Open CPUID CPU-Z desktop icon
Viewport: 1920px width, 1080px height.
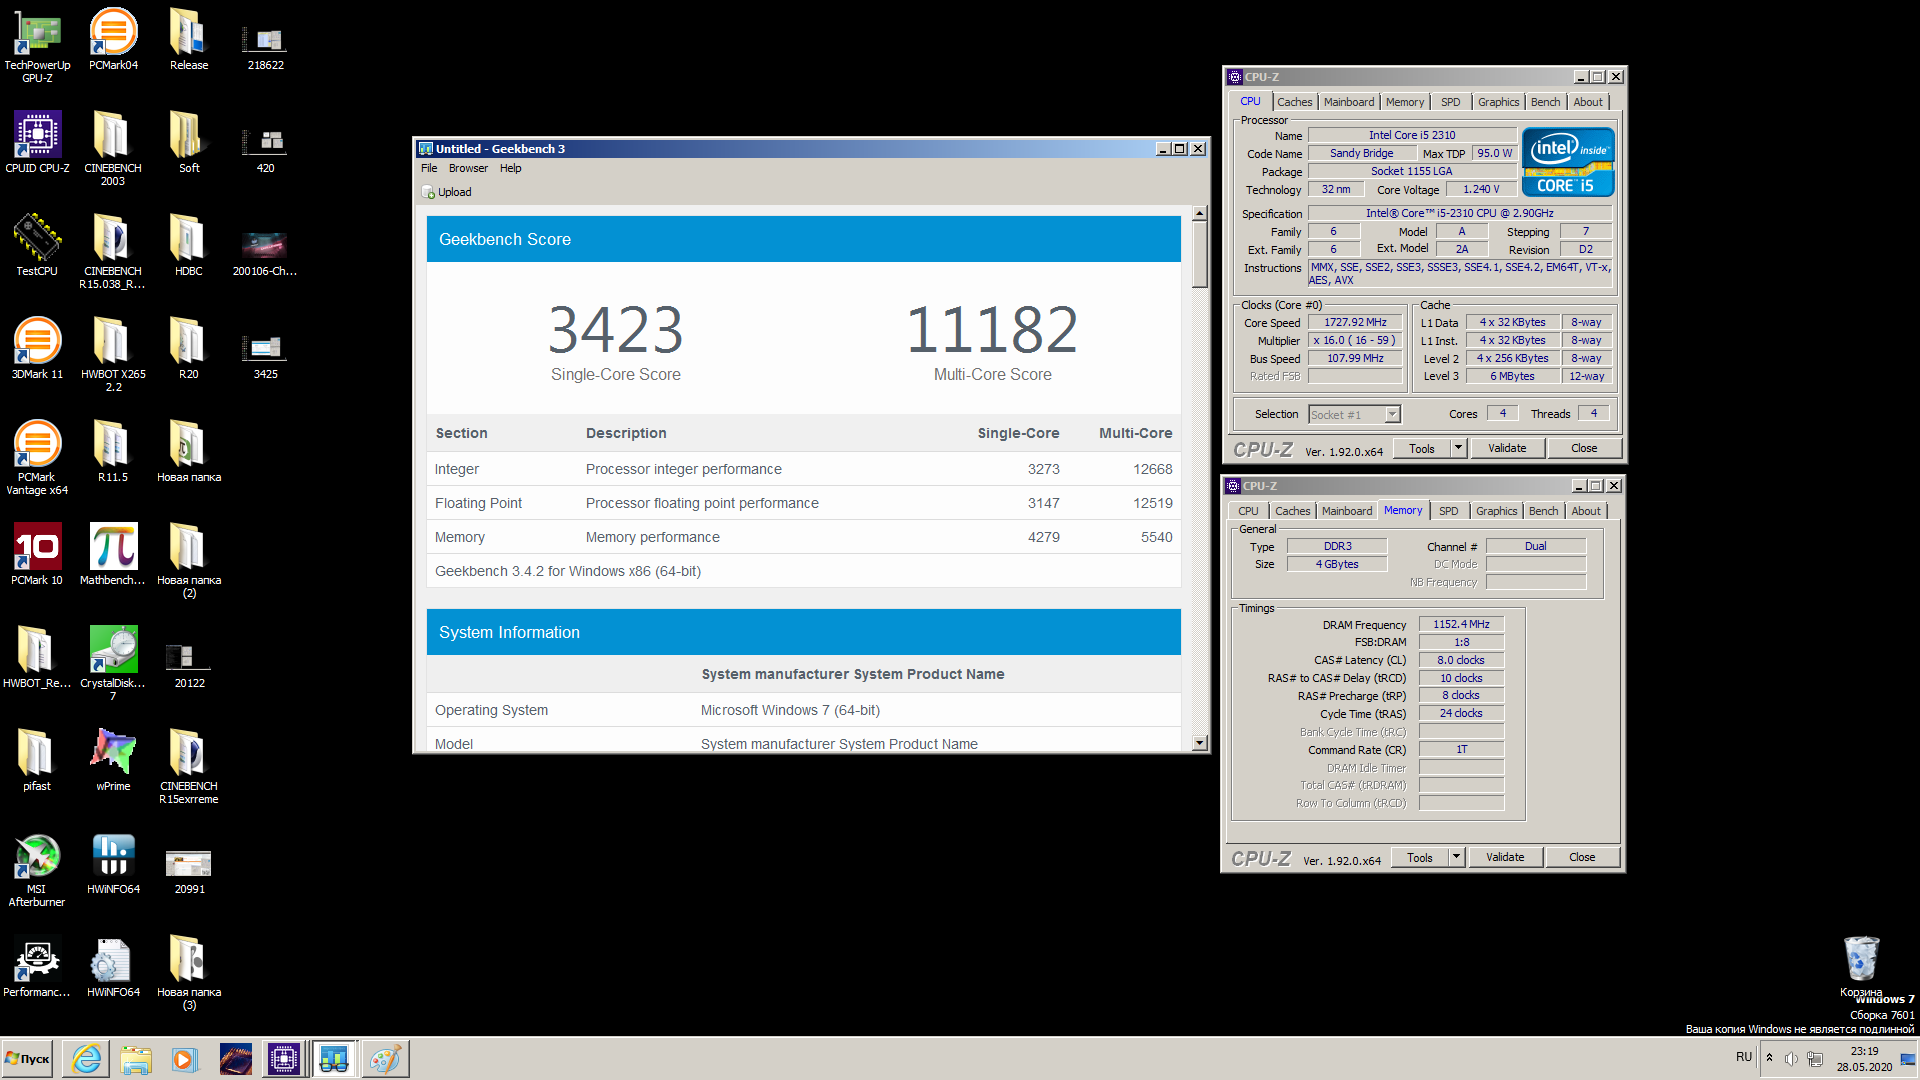(37, 142)
